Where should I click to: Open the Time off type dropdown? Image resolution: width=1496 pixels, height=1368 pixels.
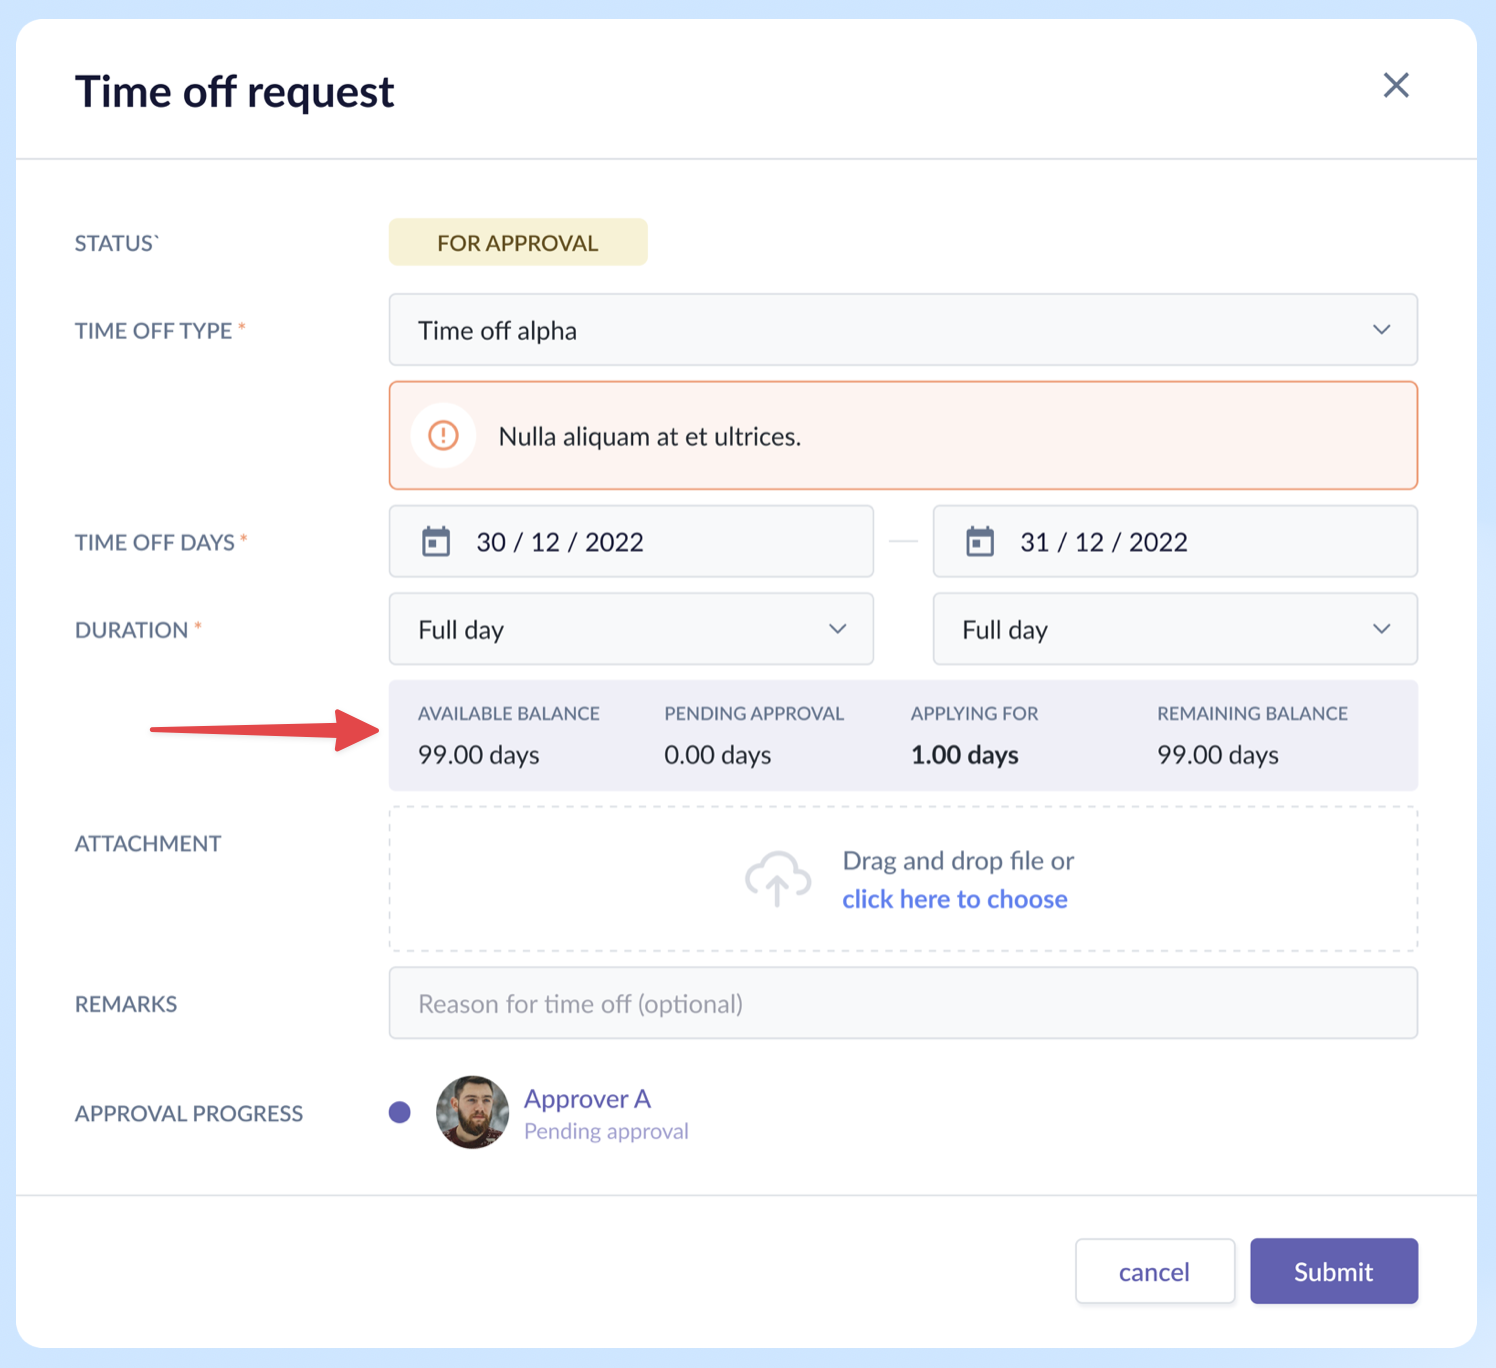coord(902,330)
